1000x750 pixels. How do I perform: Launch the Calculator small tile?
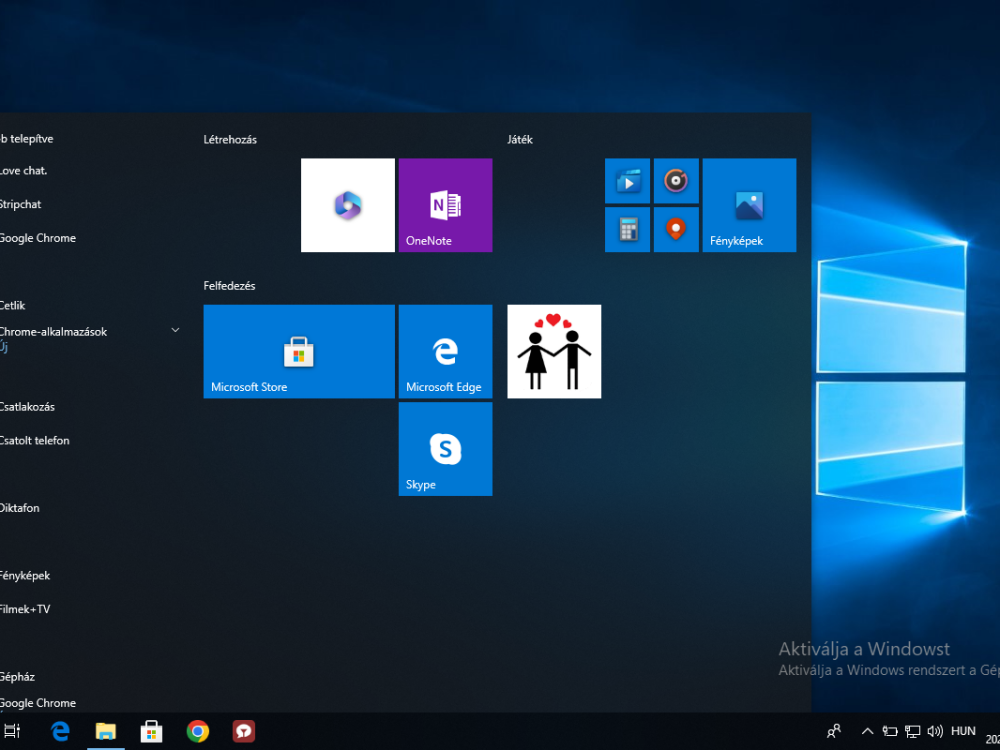627,230
